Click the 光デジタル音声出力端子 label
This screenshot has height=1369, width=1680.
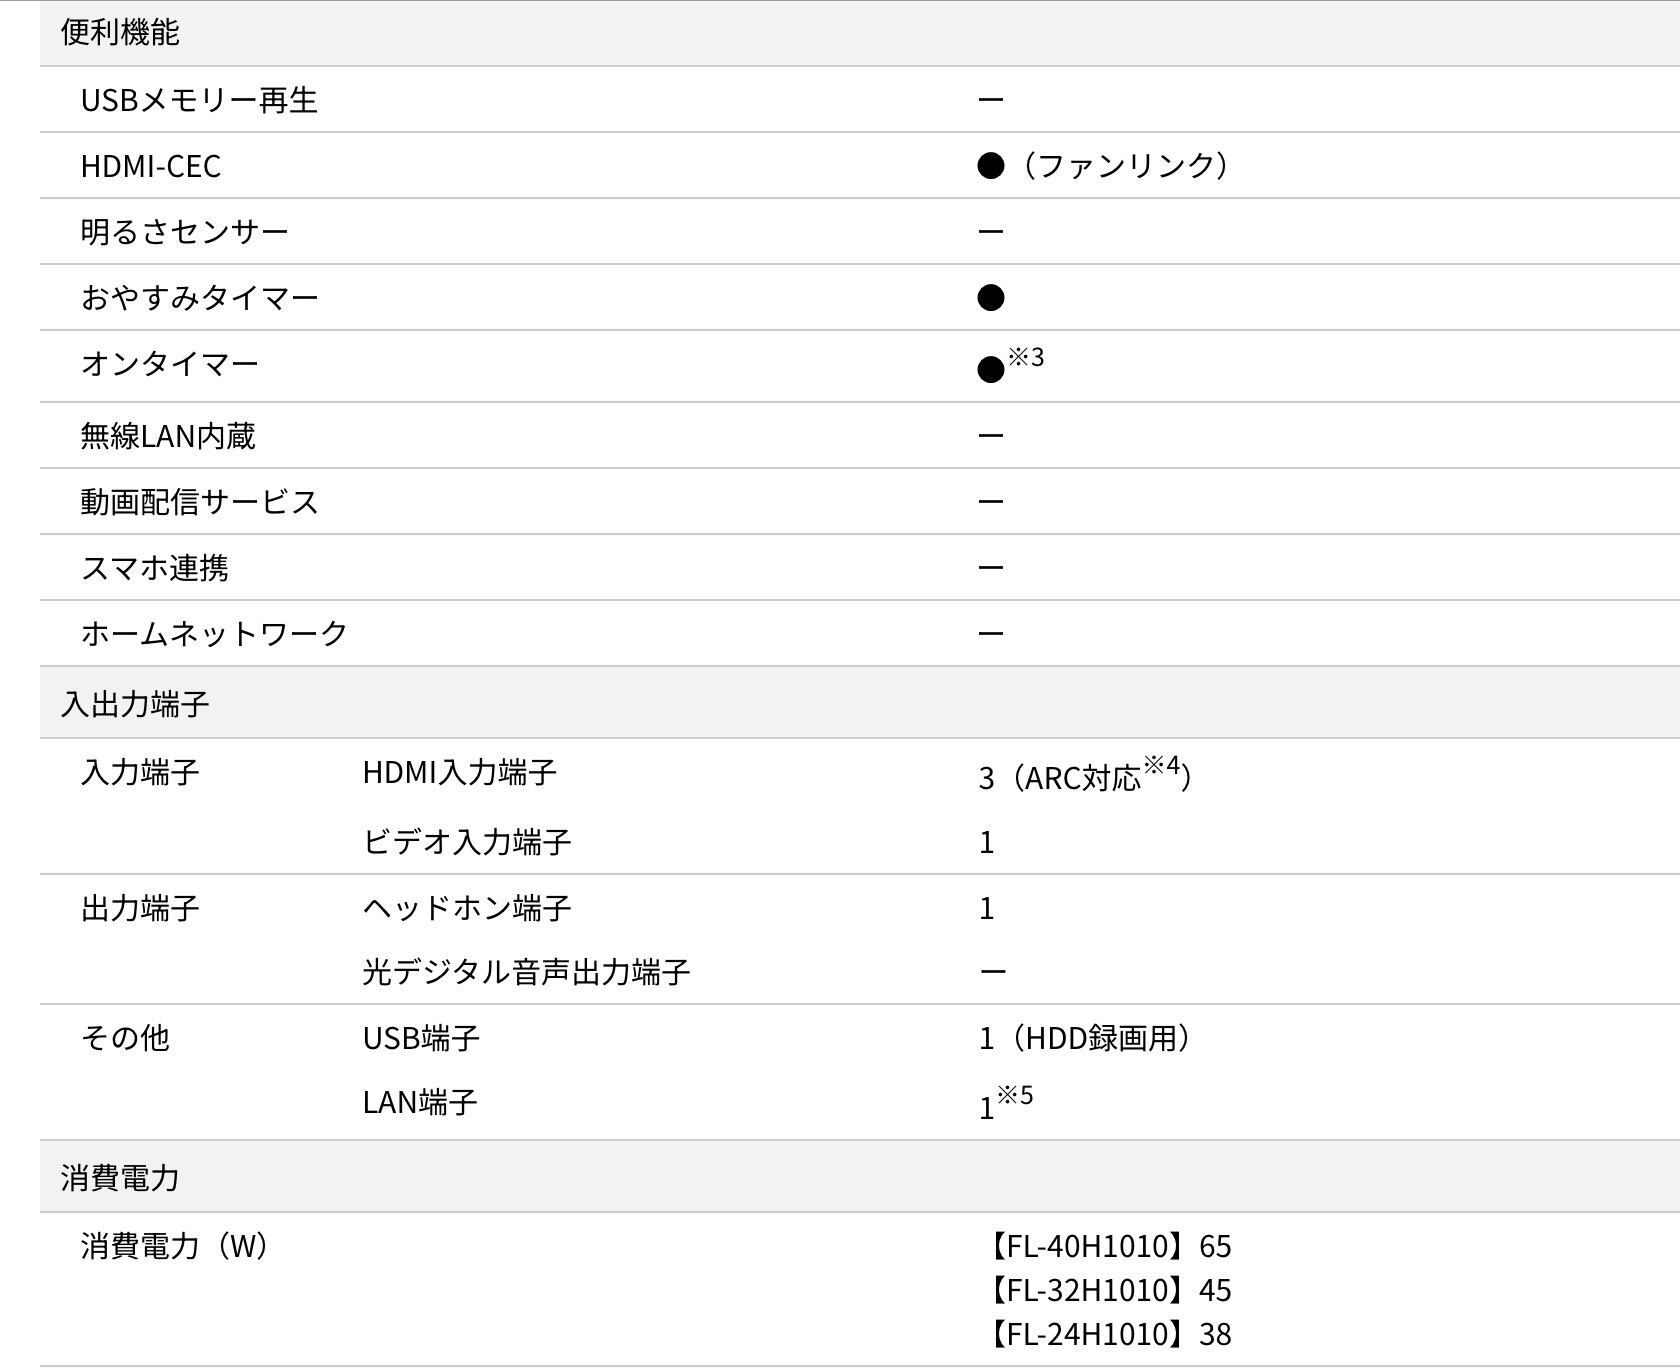(526, 972)
